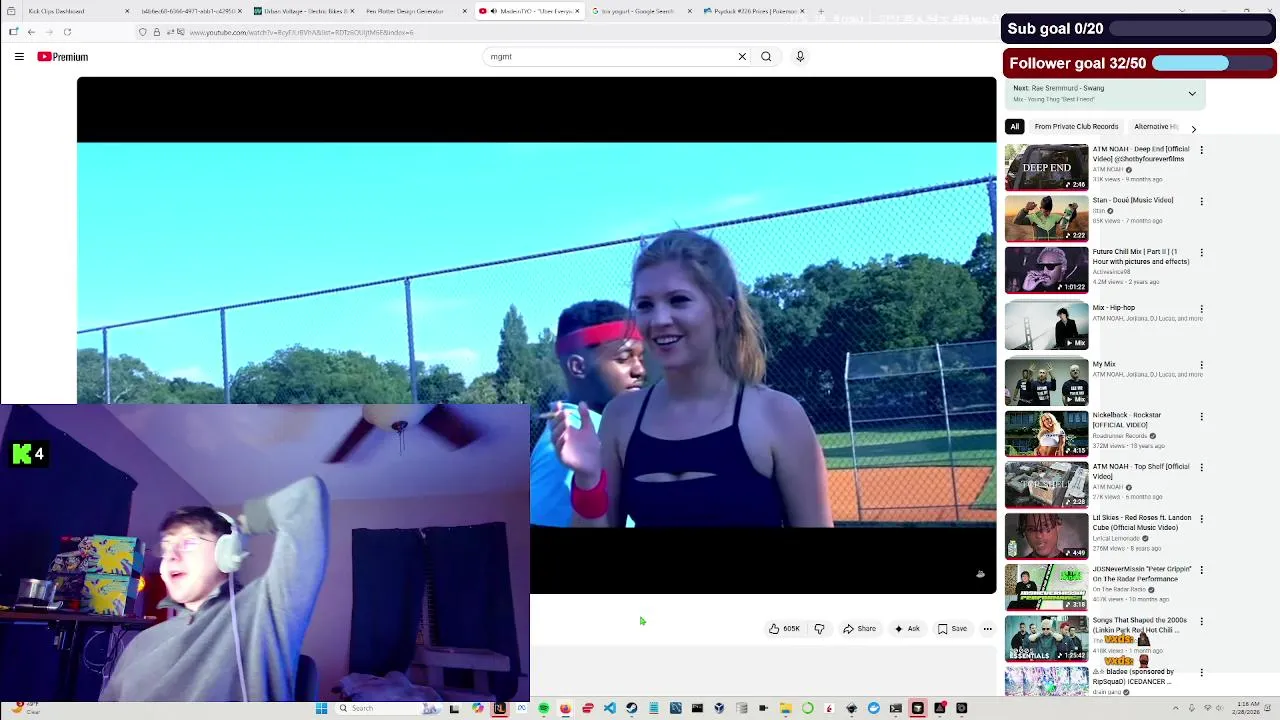This screenshot has width=1280, height=720.
Task: Open Firefox from the taskbar
Action: pyautogui.click(x=565, y=708)
